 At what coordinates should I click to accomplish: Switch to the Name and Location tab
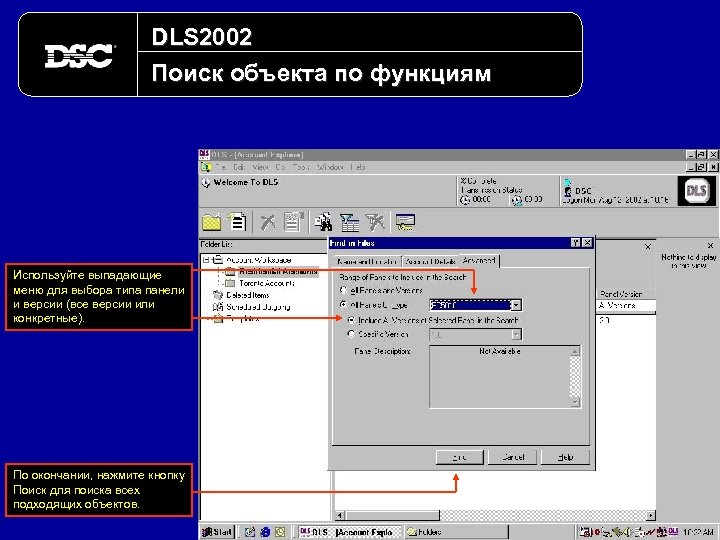(x=367, y=261)
